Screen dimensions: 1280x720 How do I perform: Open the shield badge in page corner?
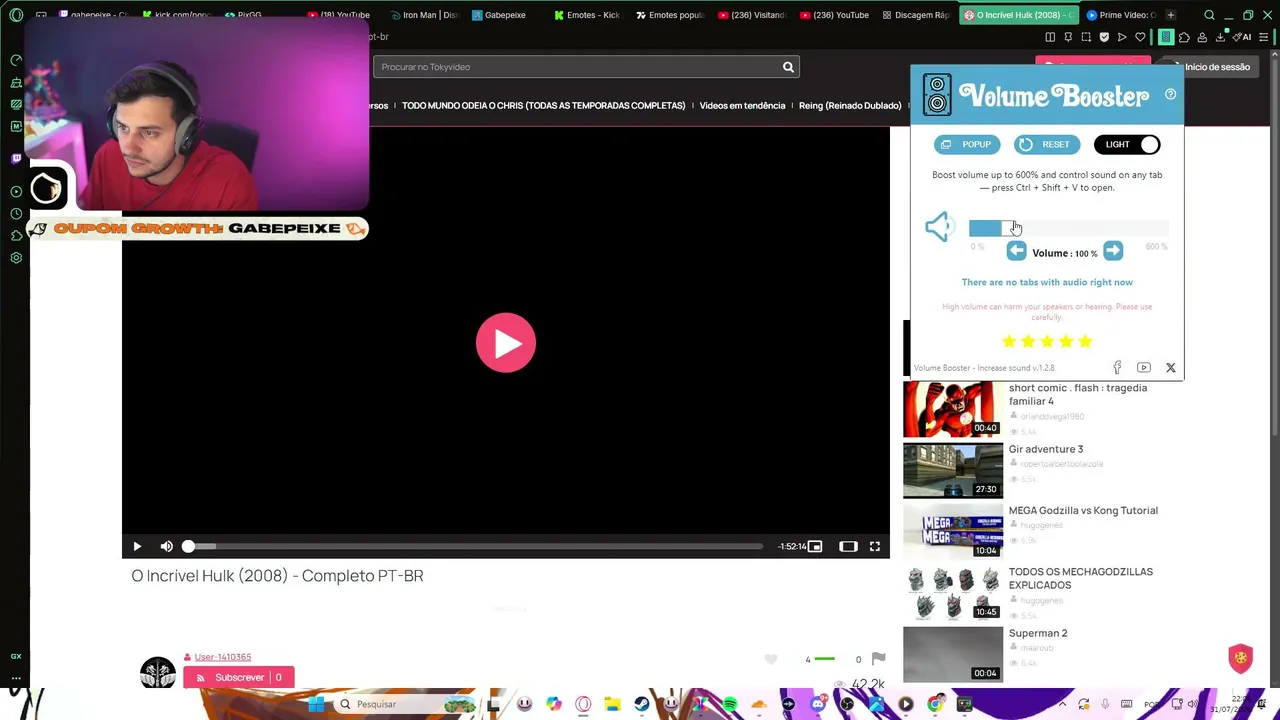(1241, 658)
